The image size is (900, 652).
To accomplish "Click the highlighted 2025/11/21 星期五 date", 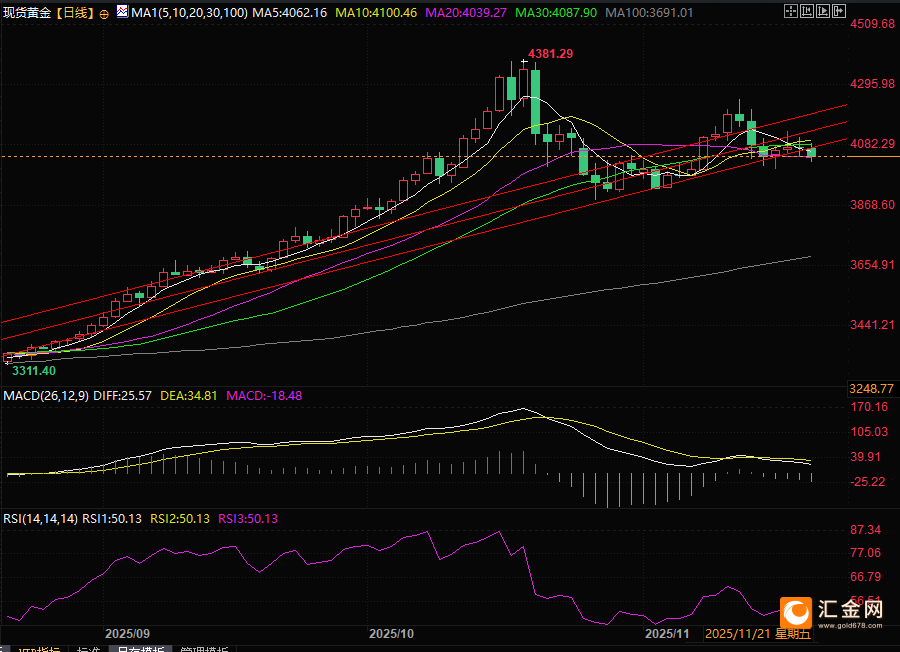I will (x=758, y=634).
